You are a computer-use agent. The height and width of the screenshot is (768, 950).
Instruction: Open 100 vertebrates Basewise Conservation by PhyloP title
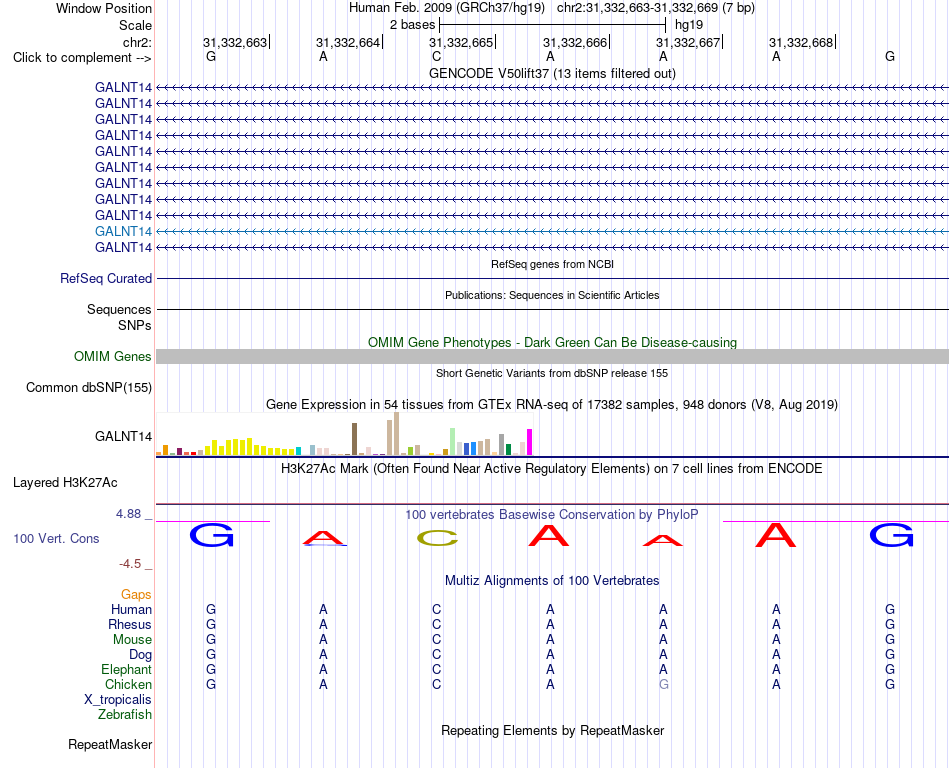[x=552, y=515]
